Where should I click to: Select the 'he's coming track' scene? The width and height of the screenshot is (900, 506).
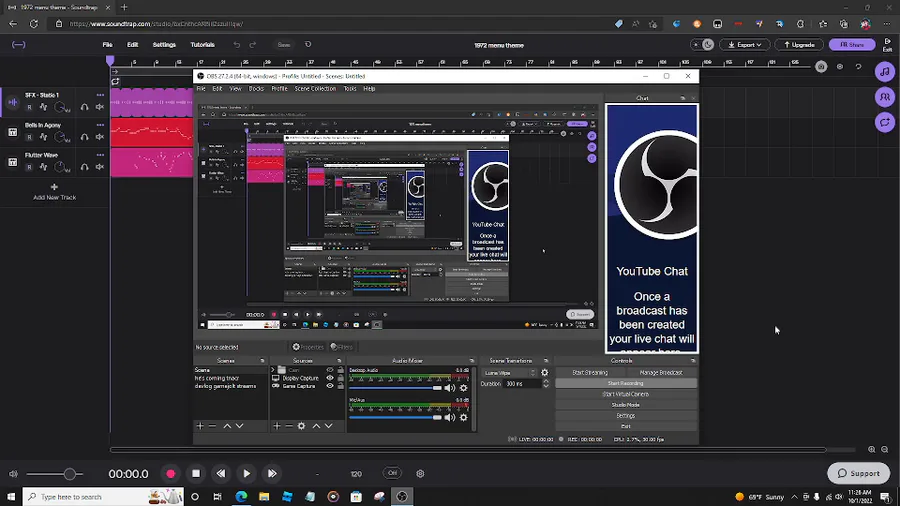217,378
